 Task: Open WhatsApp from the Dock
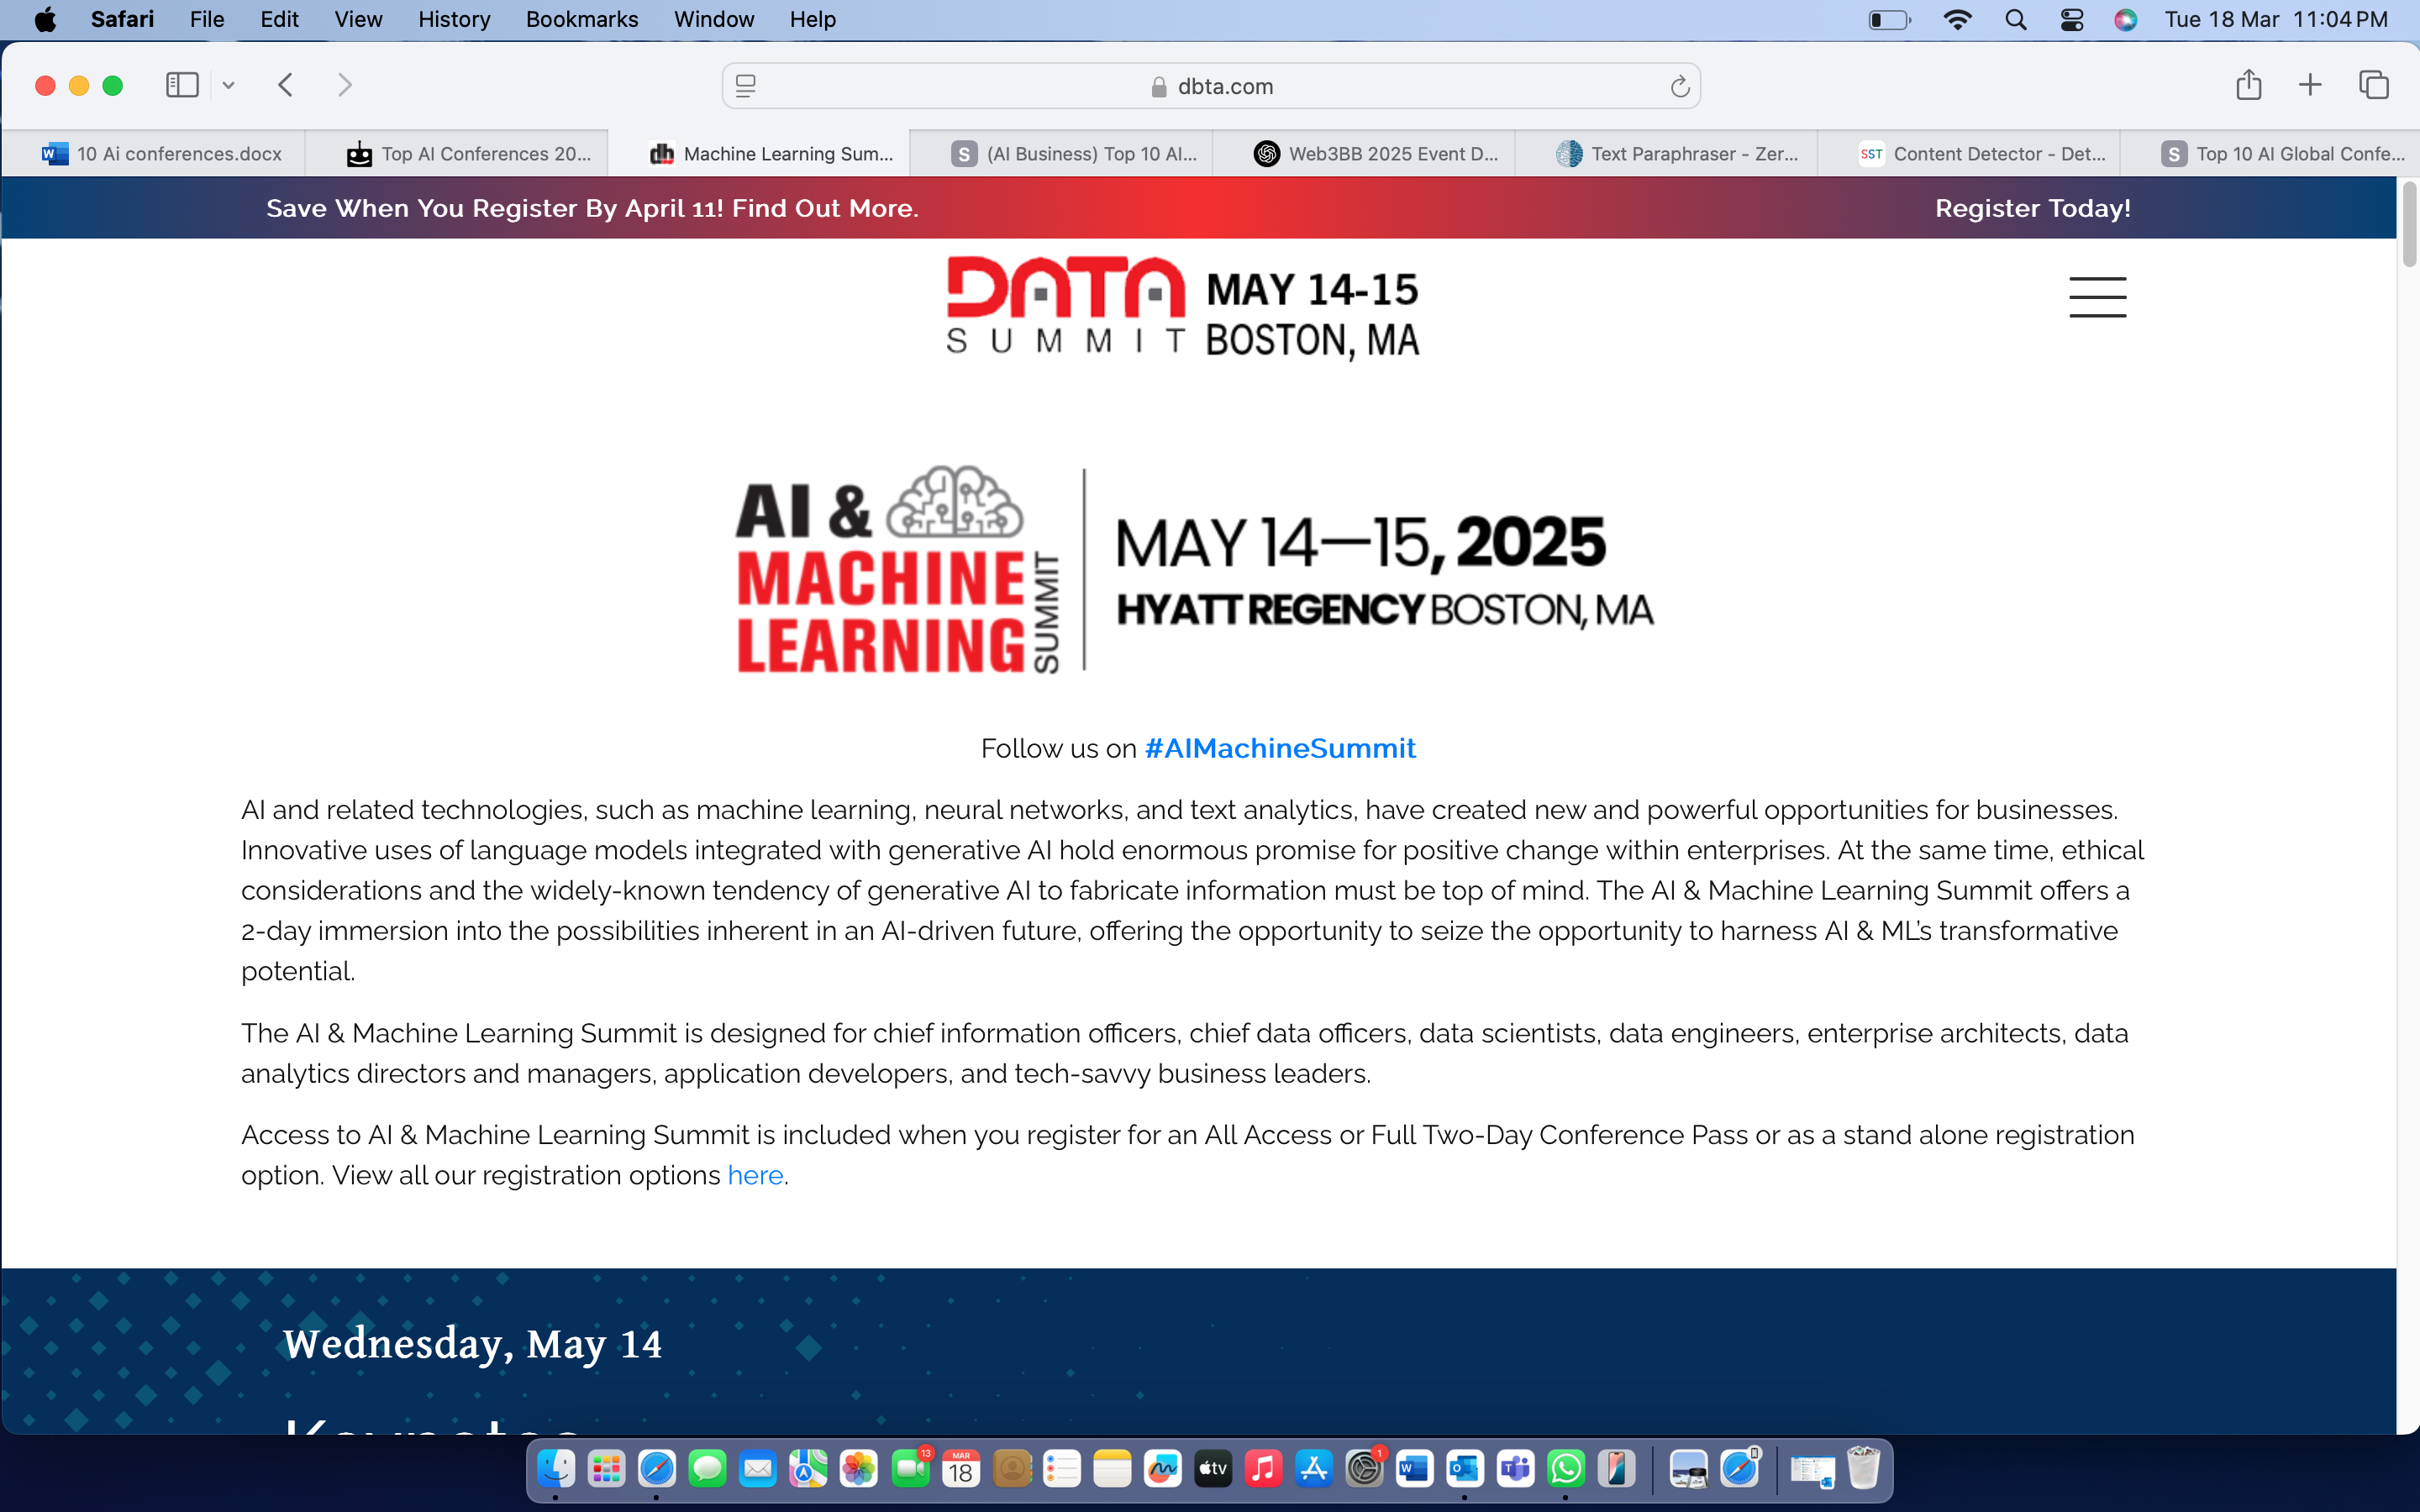1566,1469
